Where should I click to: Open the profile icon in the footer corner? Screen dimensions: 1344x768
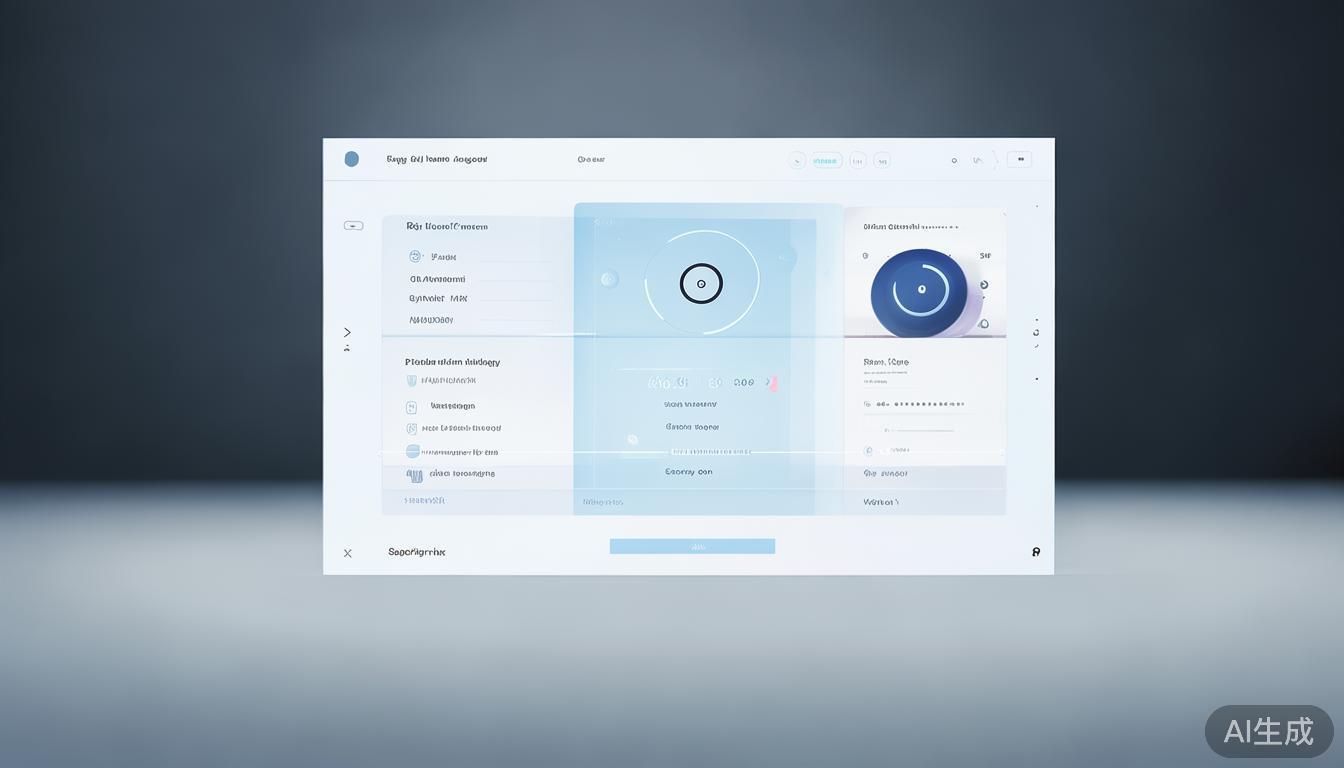coord(1036,552)
